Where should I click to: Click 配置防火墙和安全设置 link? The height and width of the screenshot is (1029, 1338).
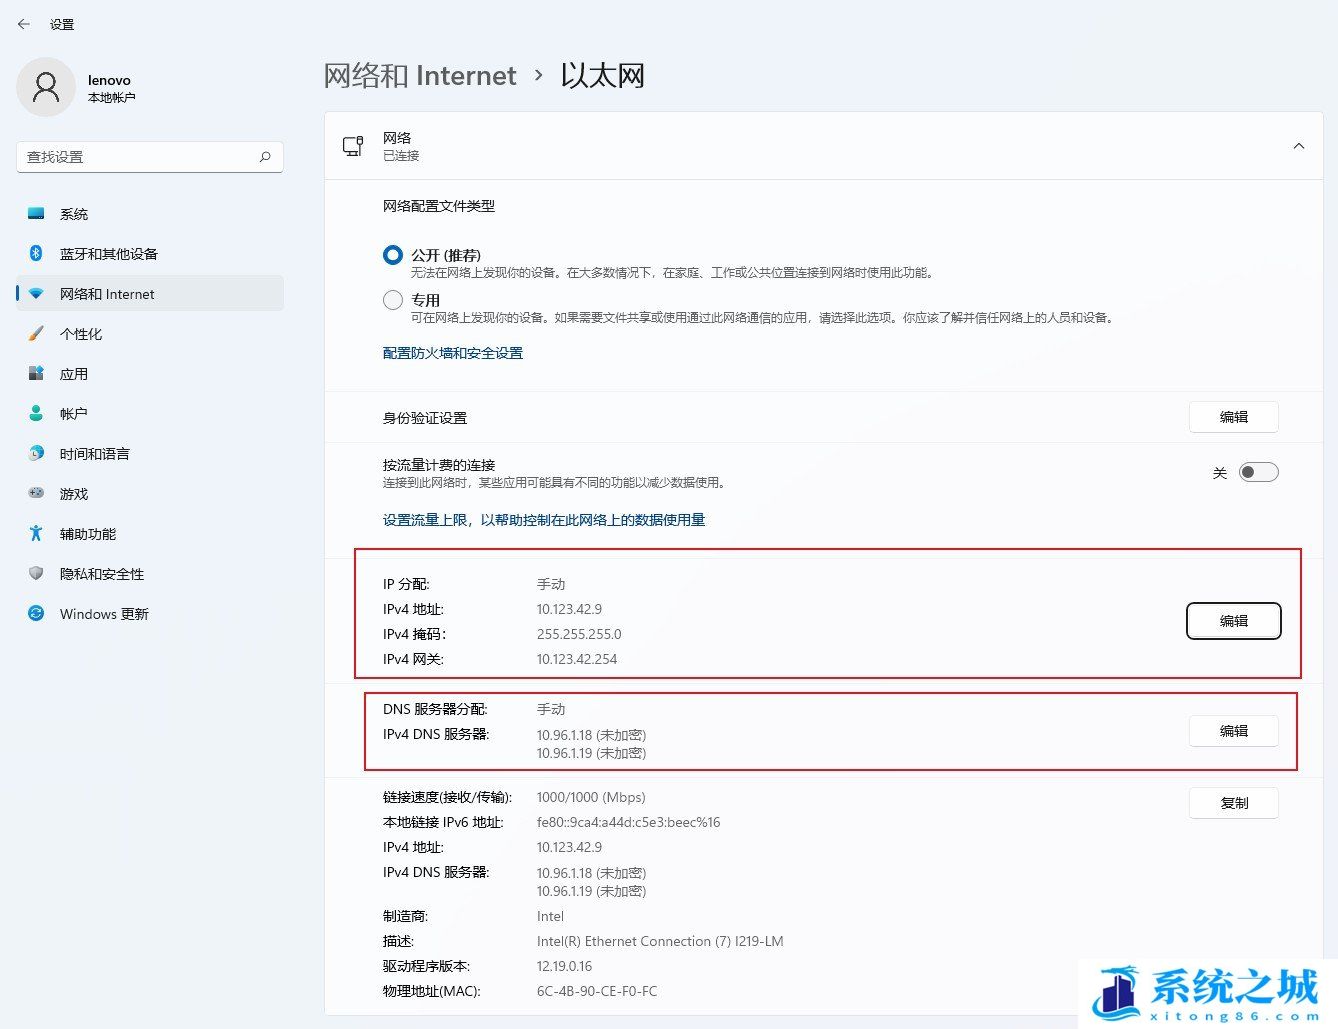(453, 353)
